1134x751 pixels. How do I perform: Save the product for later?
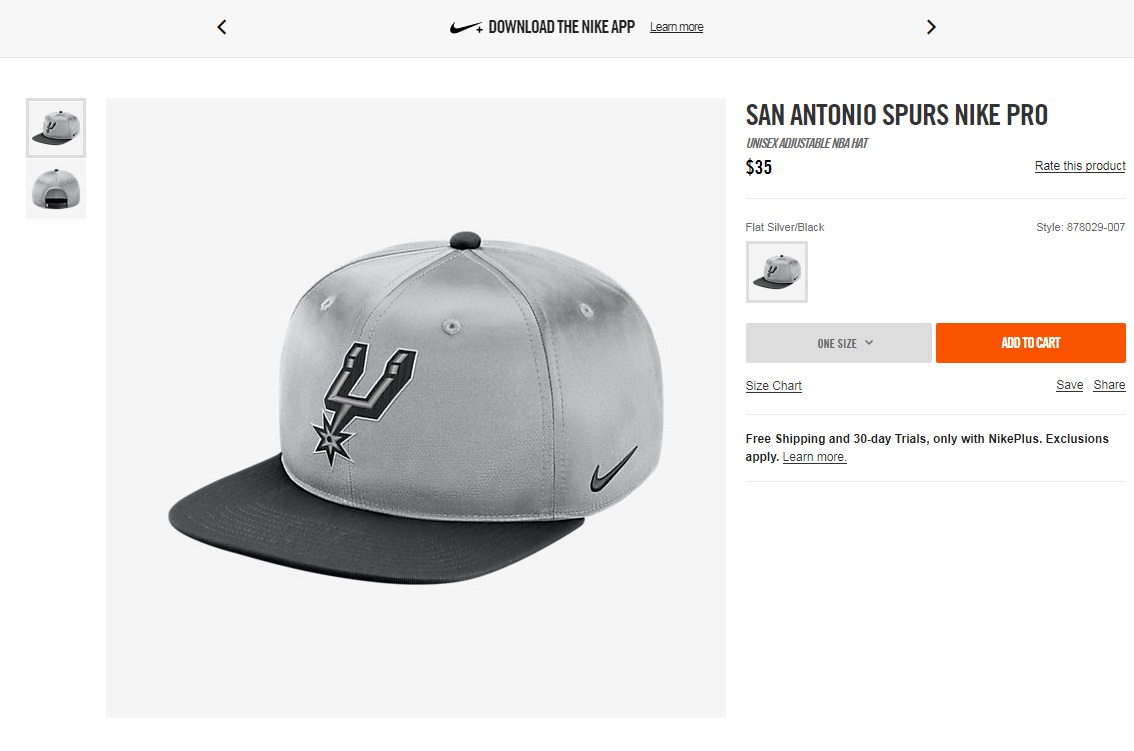1069,385
